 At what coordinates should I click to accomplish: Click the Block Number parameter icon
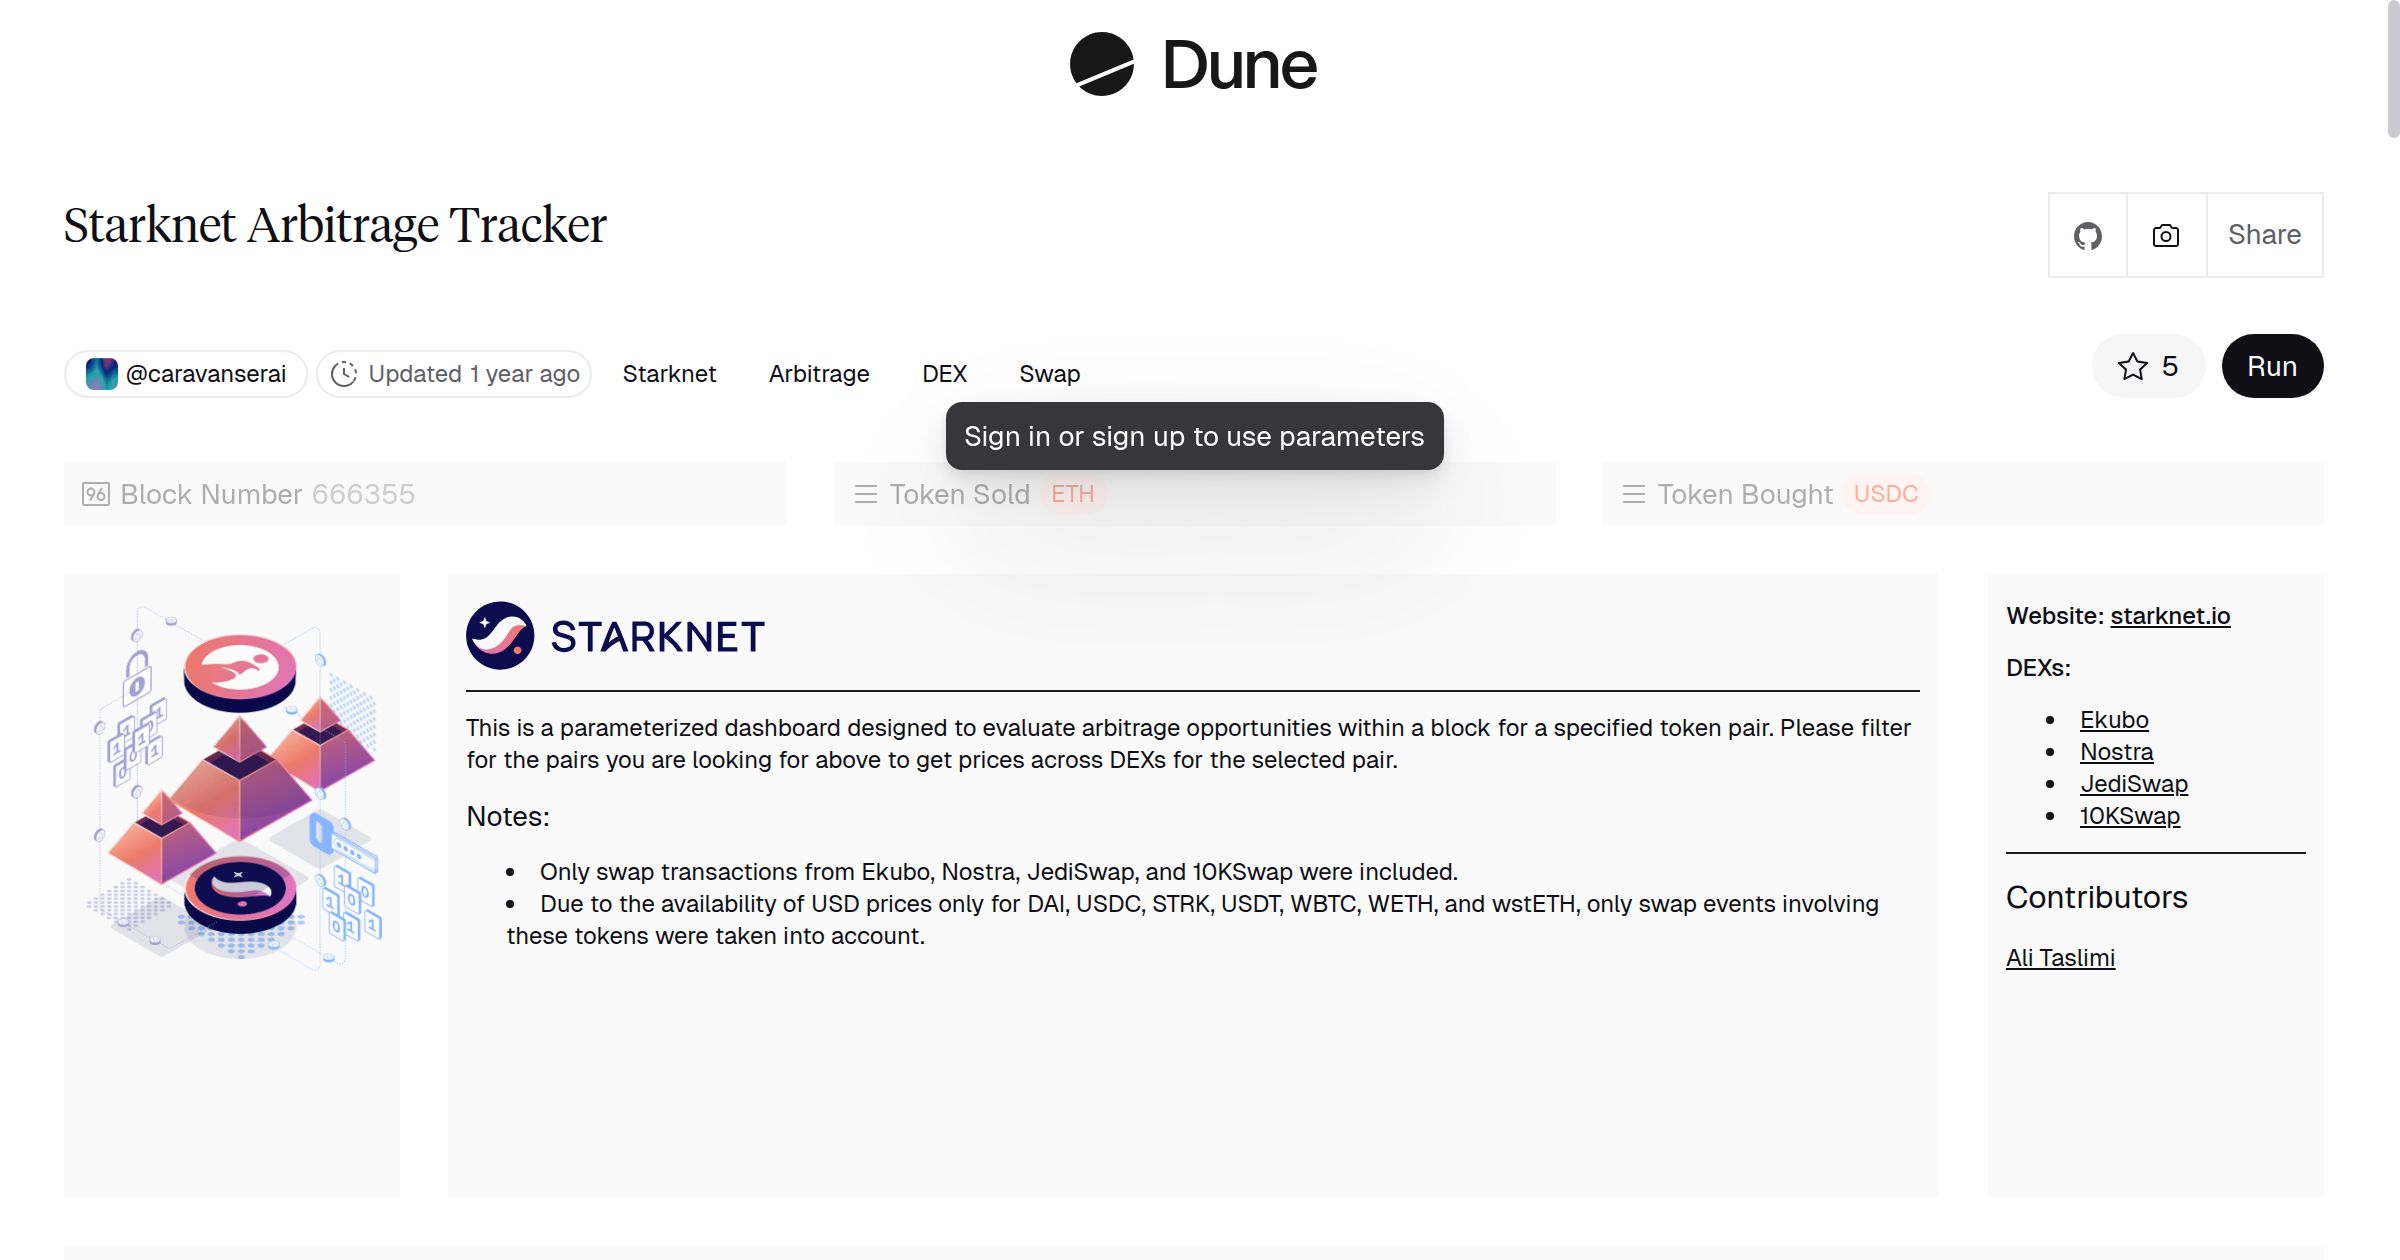pos(95,493)
